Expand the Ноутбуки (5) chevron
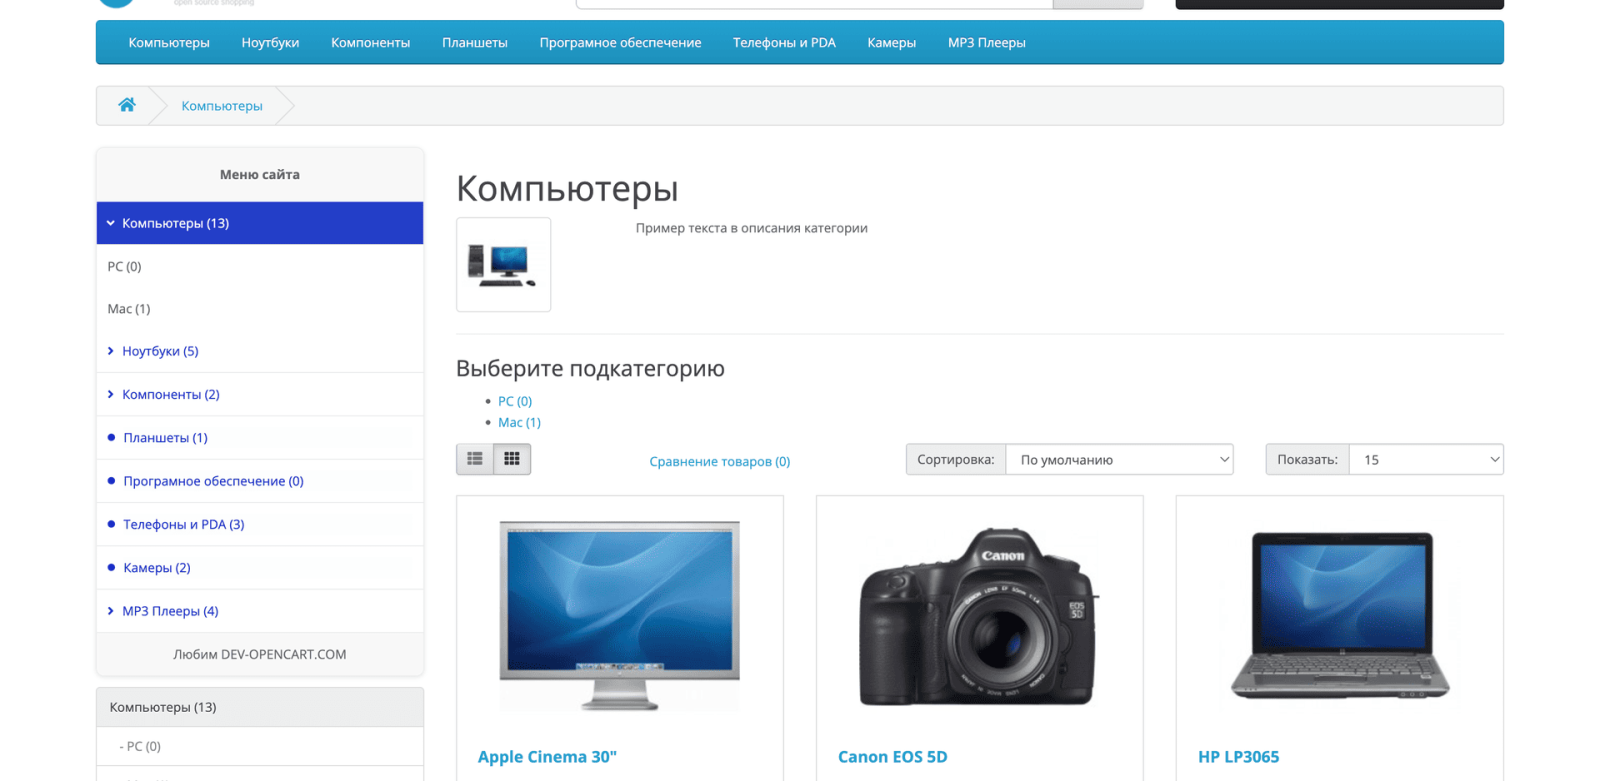 pos(110,351)
